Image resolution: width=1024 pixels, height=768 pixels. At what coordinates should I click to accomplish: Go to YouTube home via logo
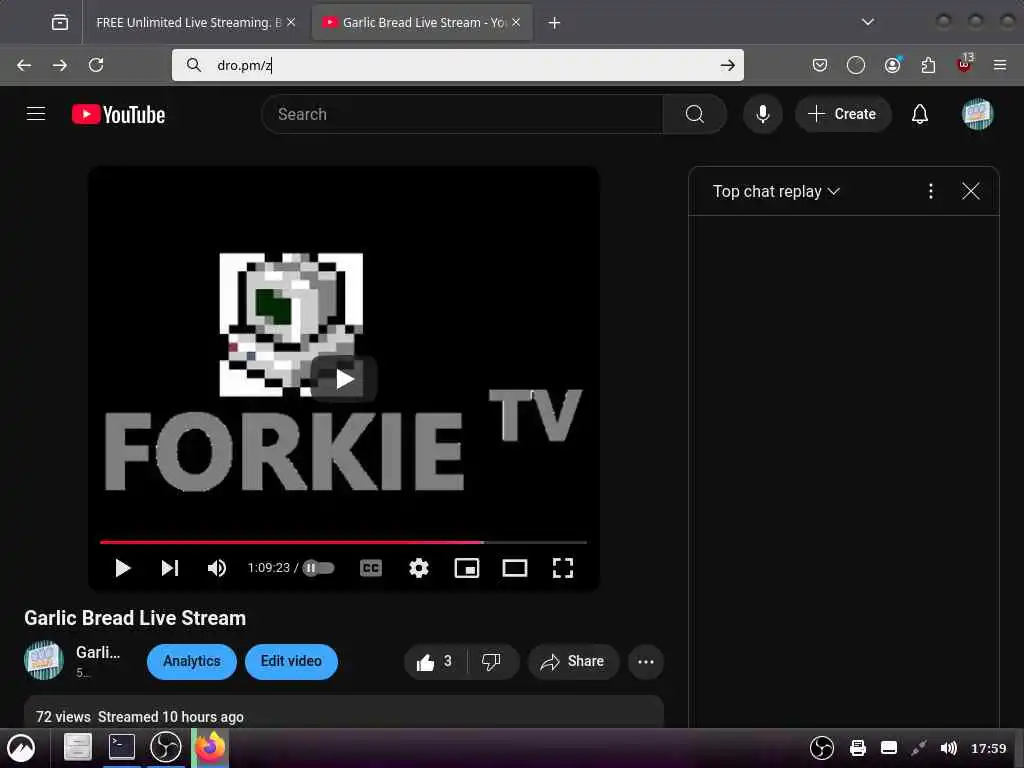coord(118,114)
